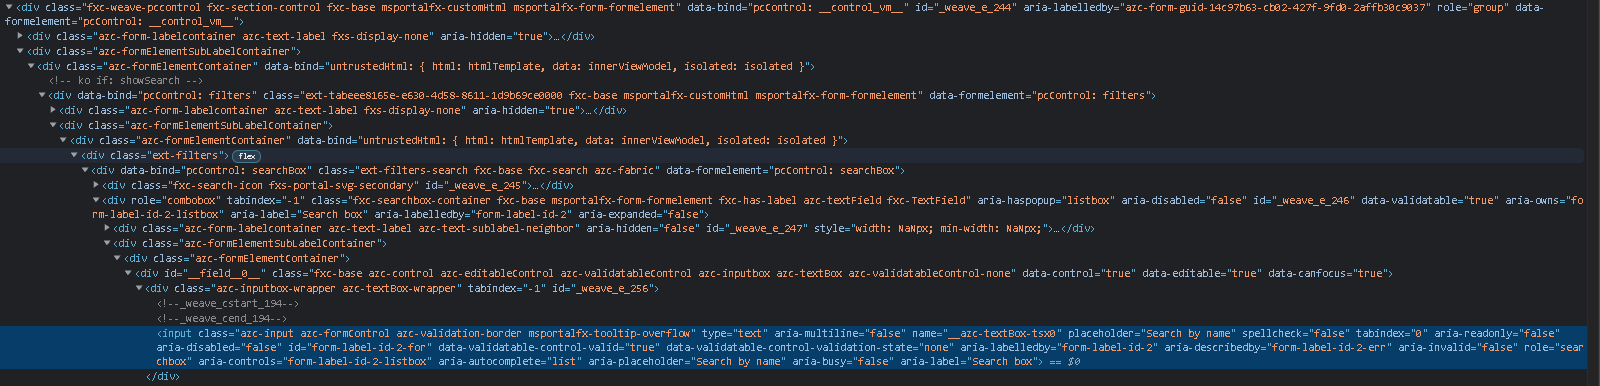
Task: Click the aria-label="Search box" attribute on the combobox div
Action: 297,215
